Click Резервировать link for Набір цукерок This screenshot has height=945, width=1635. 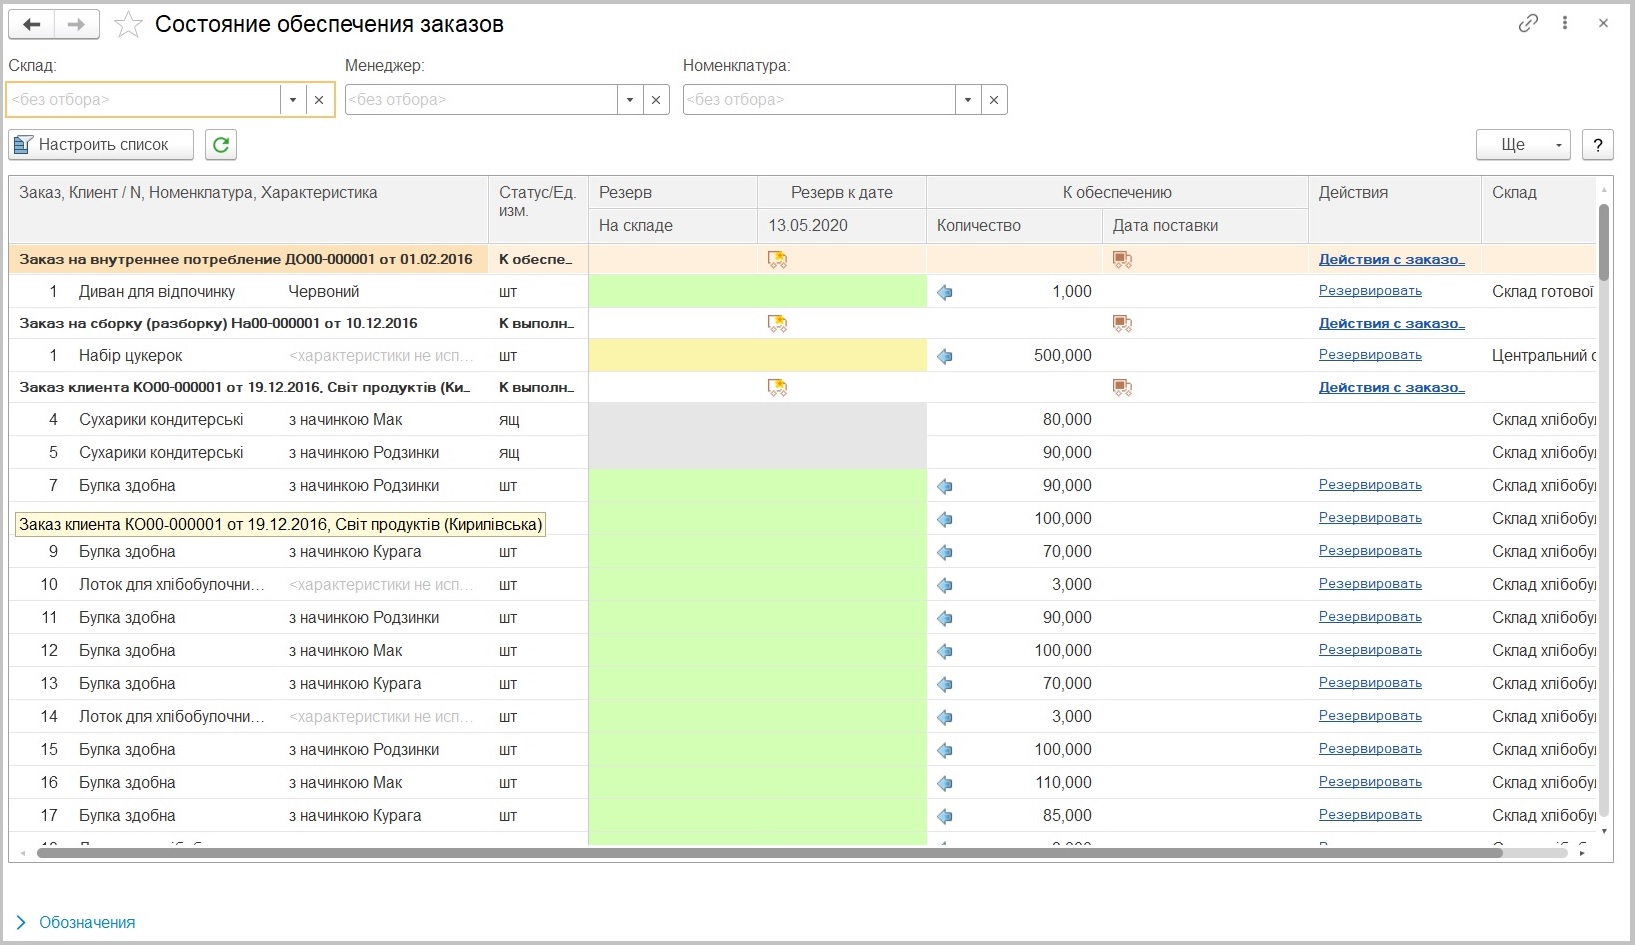[x=1370, y=355]
